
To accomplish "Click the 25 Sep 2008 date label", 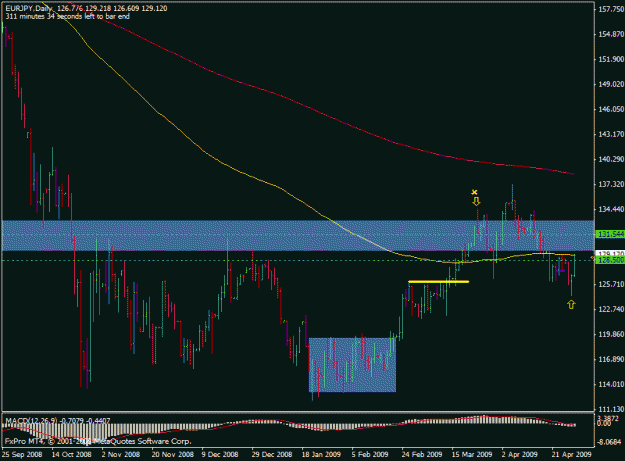I will pyautogui.click(x=22, y=454).
